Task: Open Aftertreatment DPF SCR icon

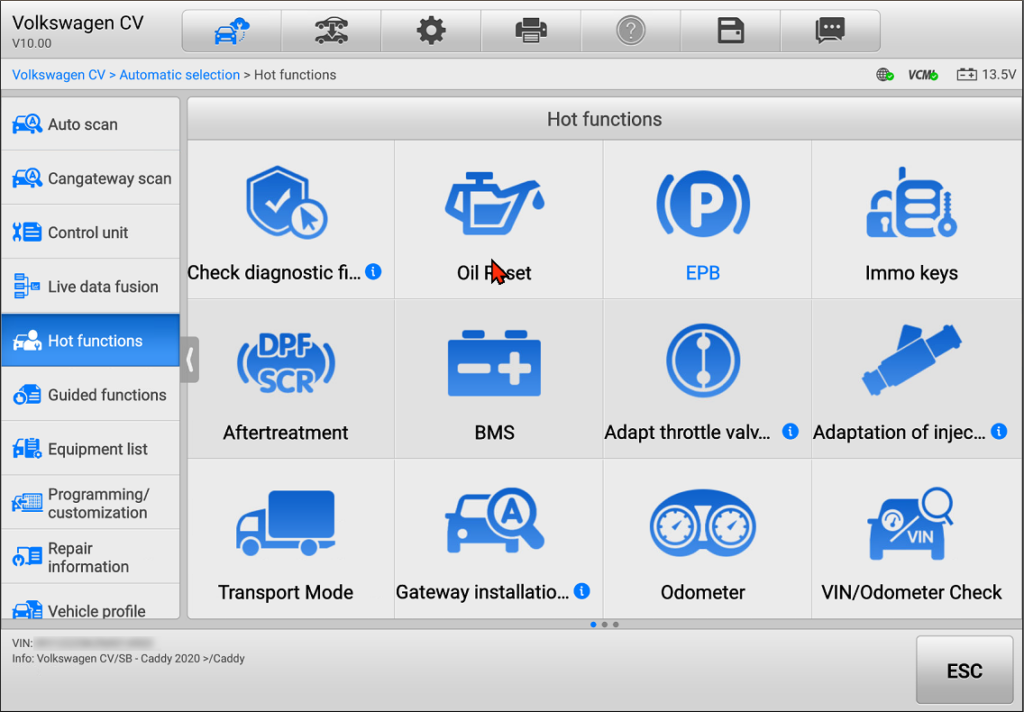Action: (x=286, y=363)
